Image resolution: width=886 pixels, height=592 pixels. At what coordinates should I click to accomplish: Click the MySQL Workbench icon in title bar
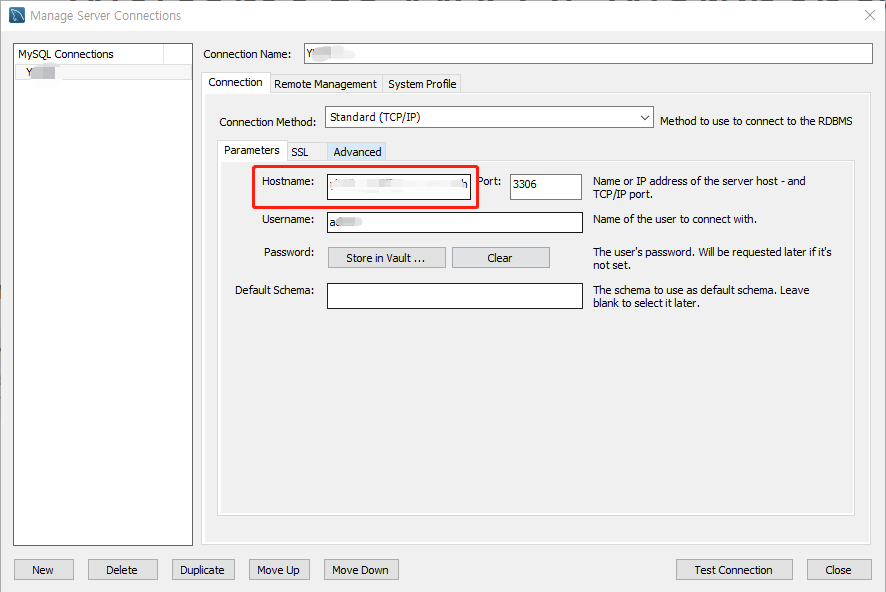[x=17, y=15]
